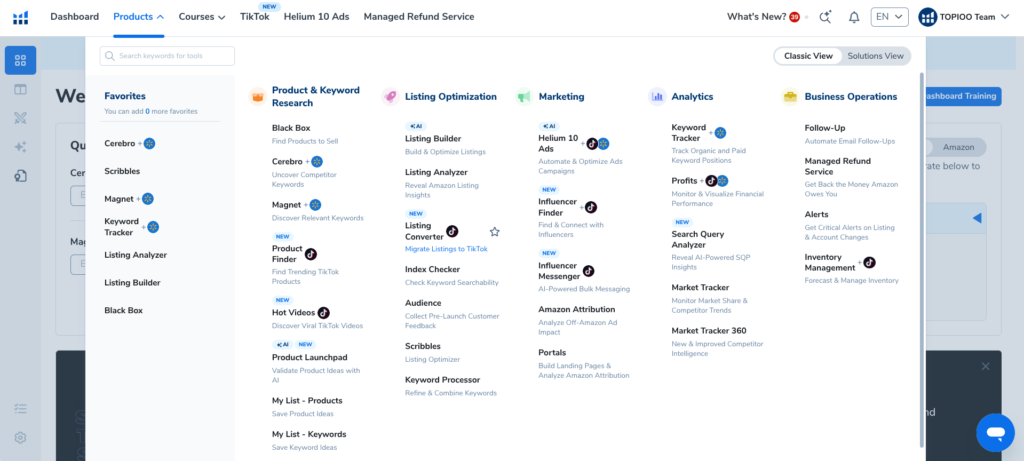The height and width of the screenshot is (461, 1024).
Task: Select the Classic View toggle option
Action: pos(808,56)
